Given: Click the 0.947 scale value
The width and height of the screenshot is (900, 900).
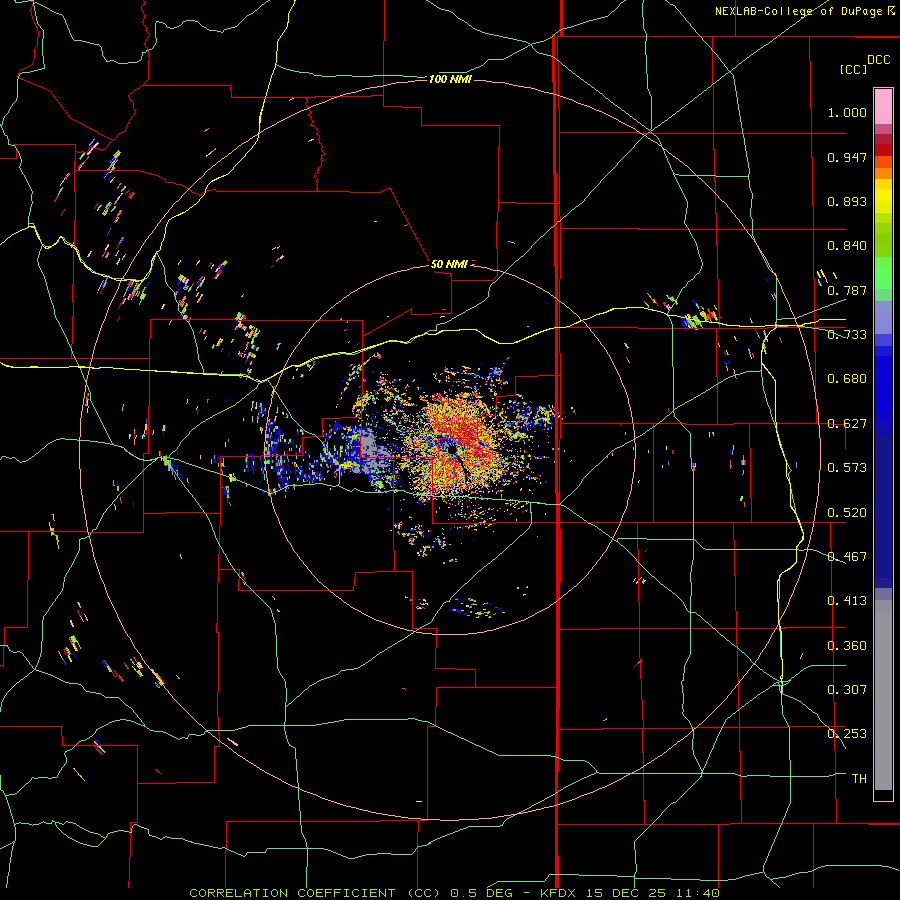Looking at the screenshot, I should pos(847,157).
